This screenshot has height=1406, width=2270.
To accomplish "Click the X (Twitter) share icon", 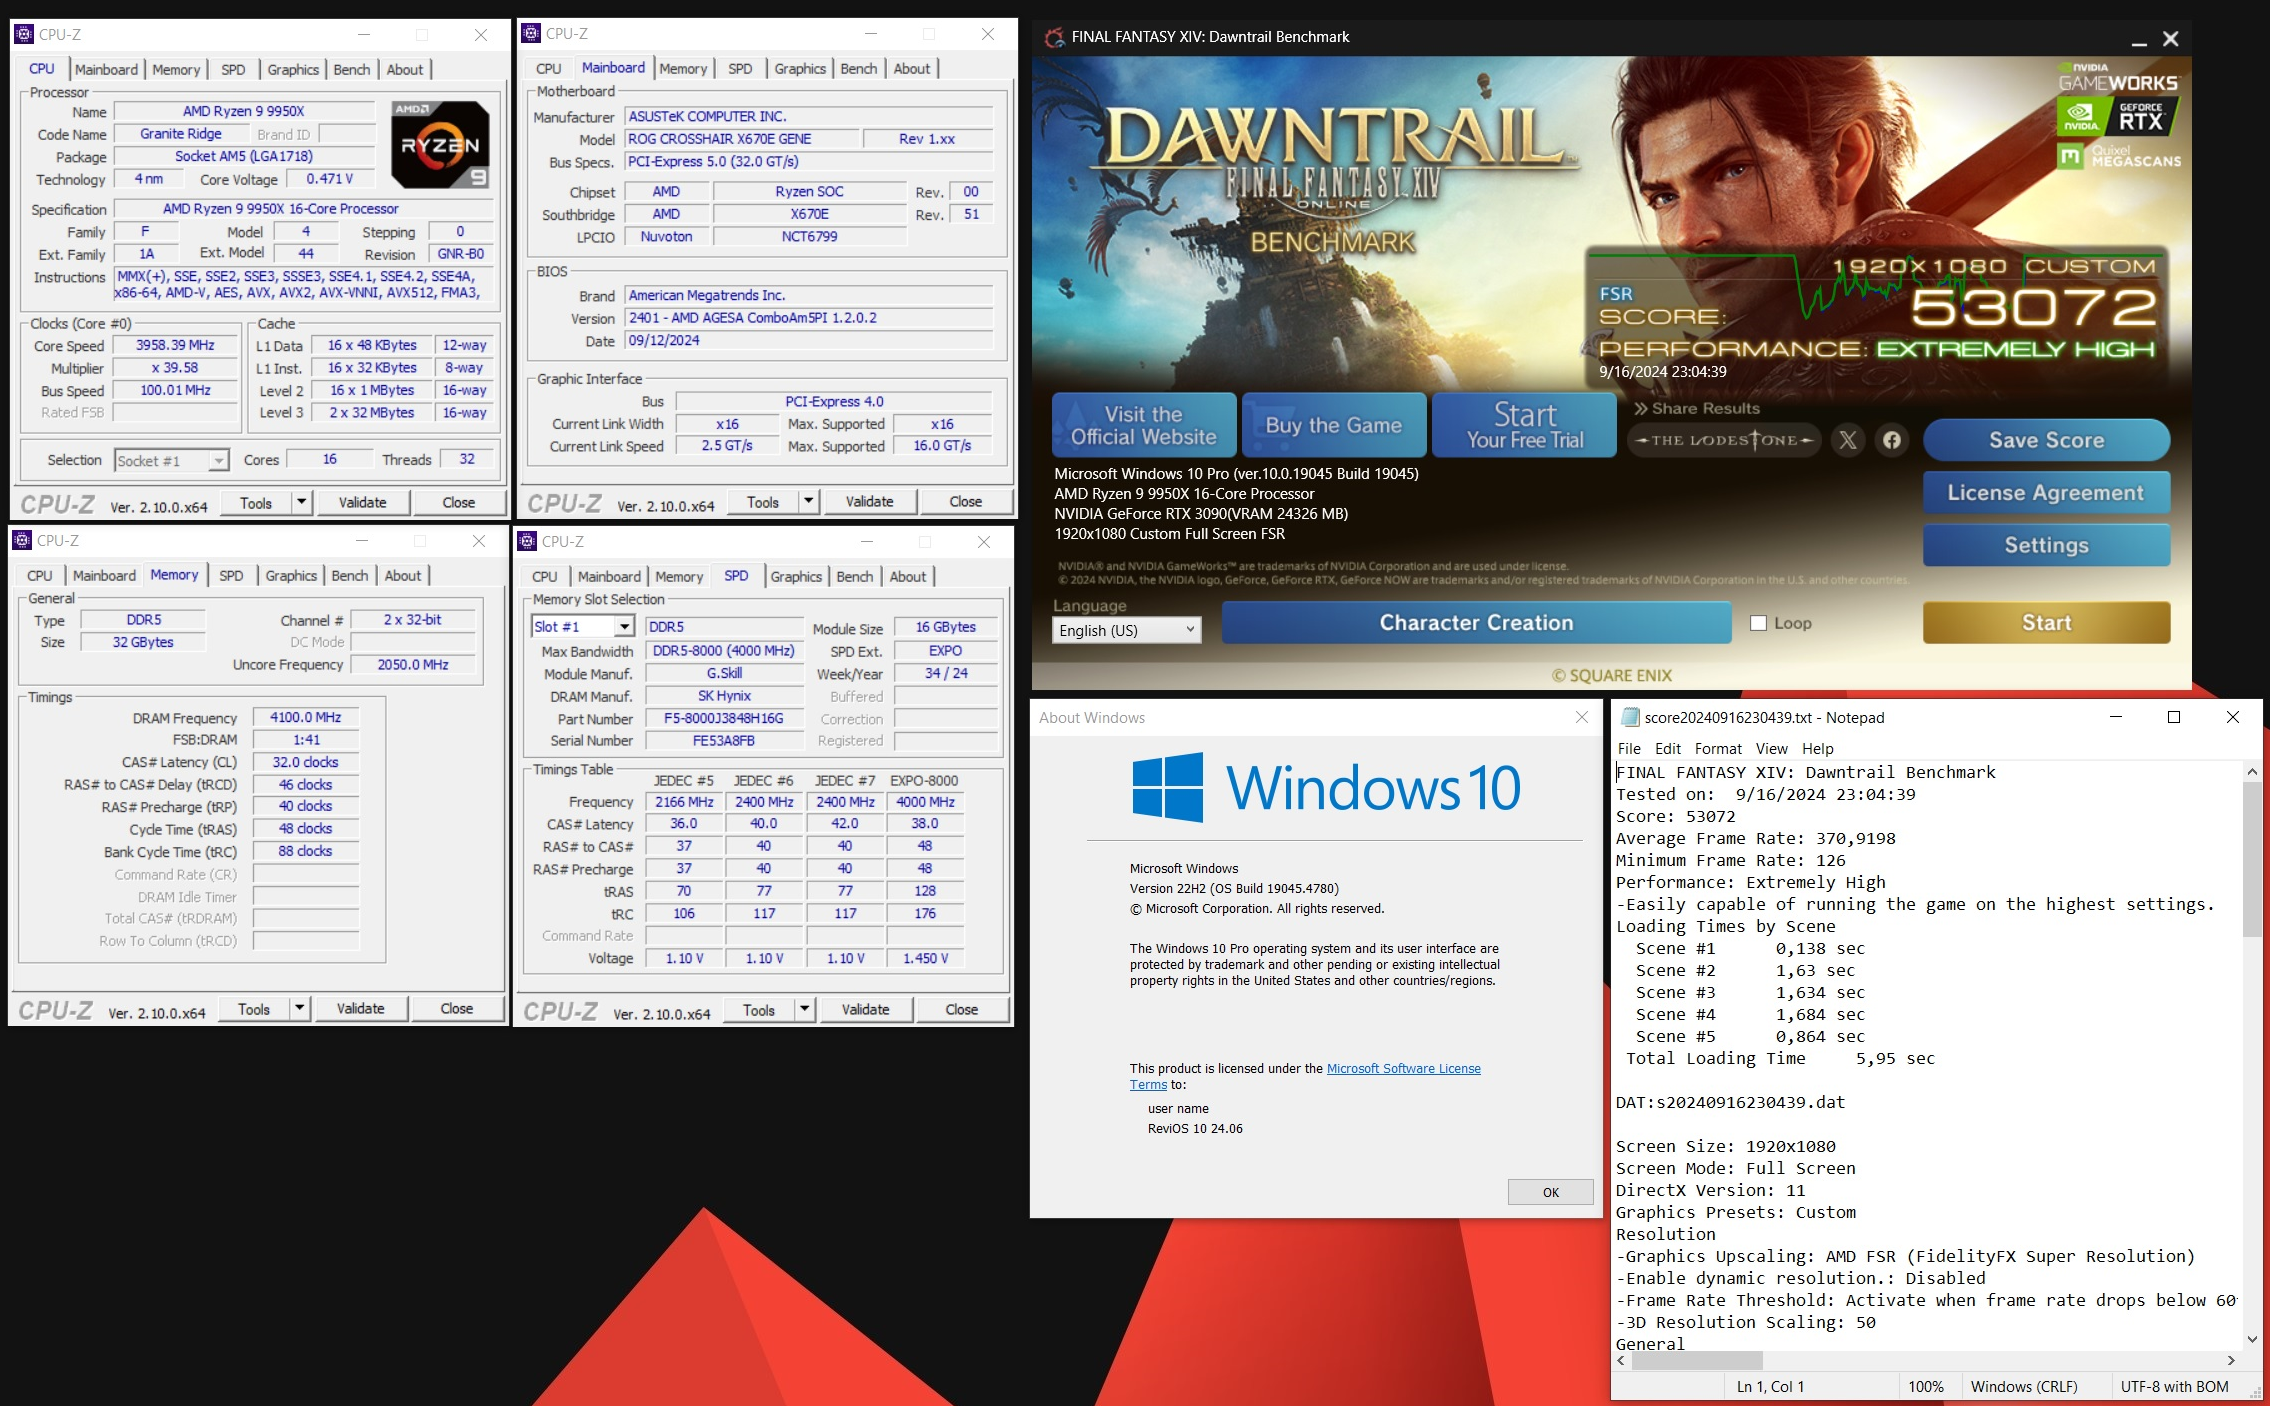I will click(1848, 440).
